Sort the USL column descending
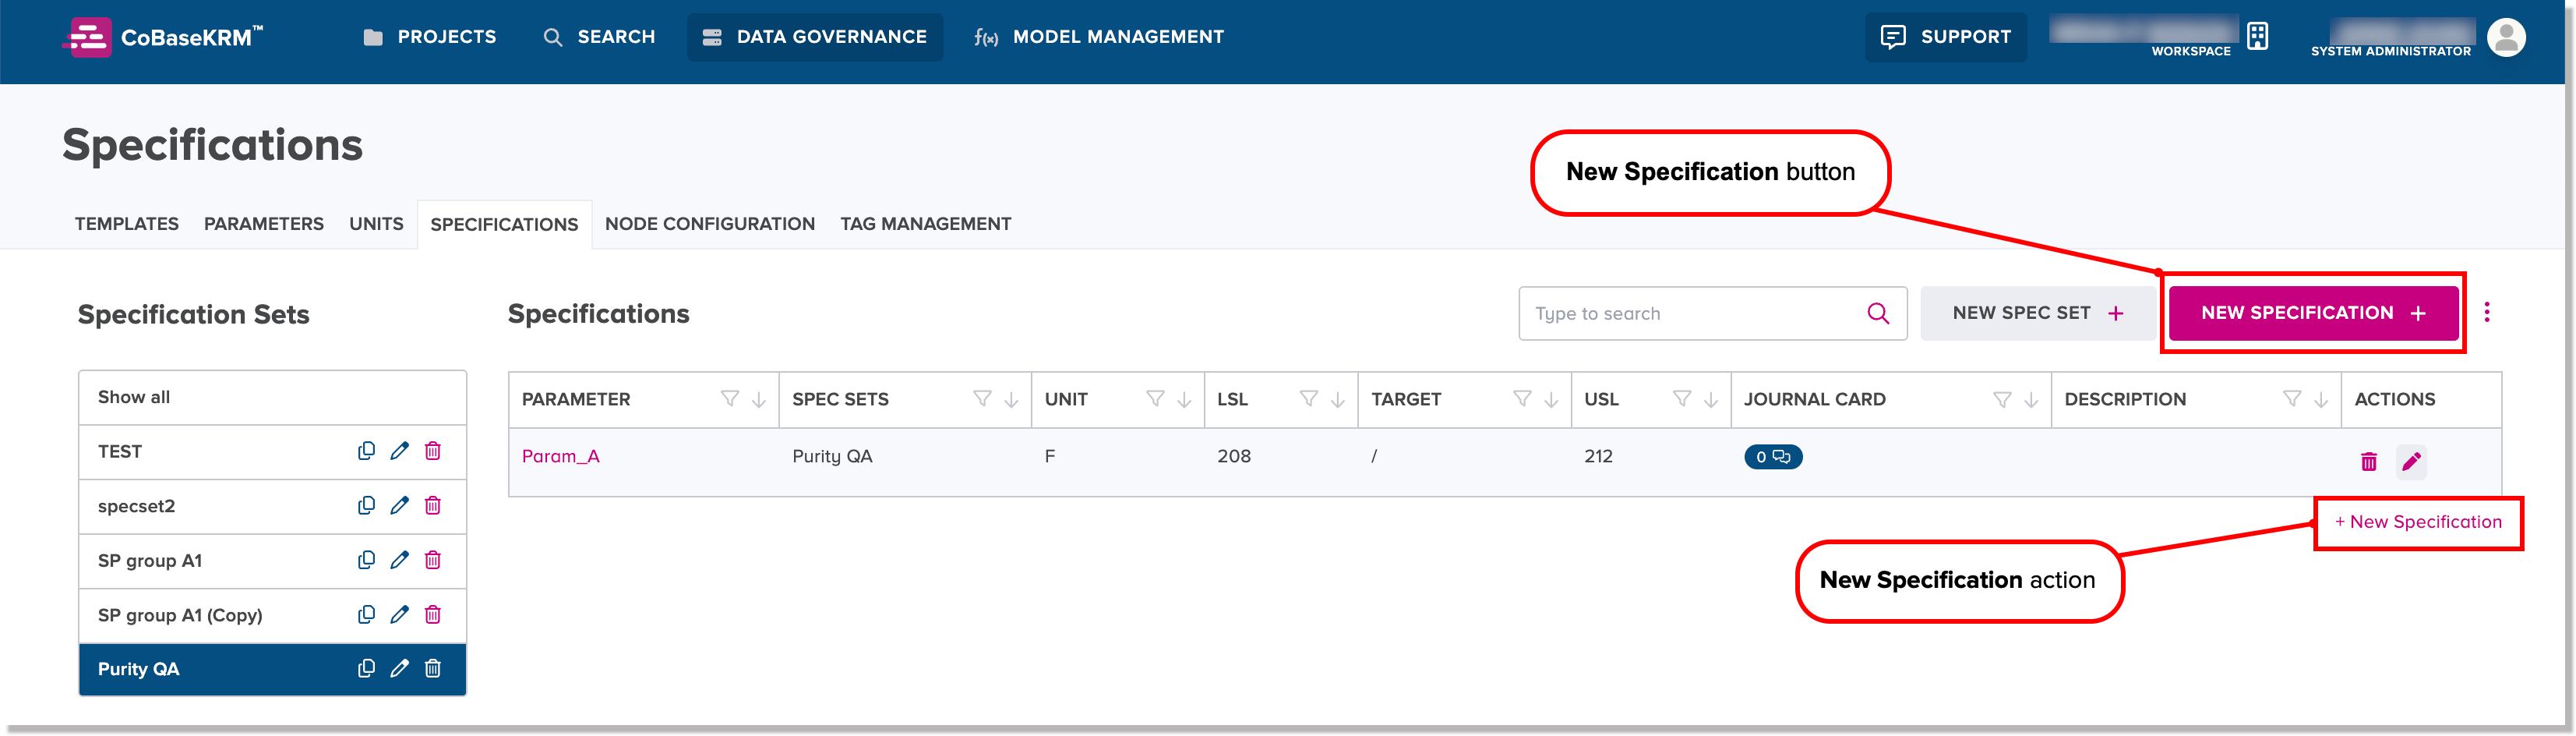2576x736 pixels. [1712, 399]
